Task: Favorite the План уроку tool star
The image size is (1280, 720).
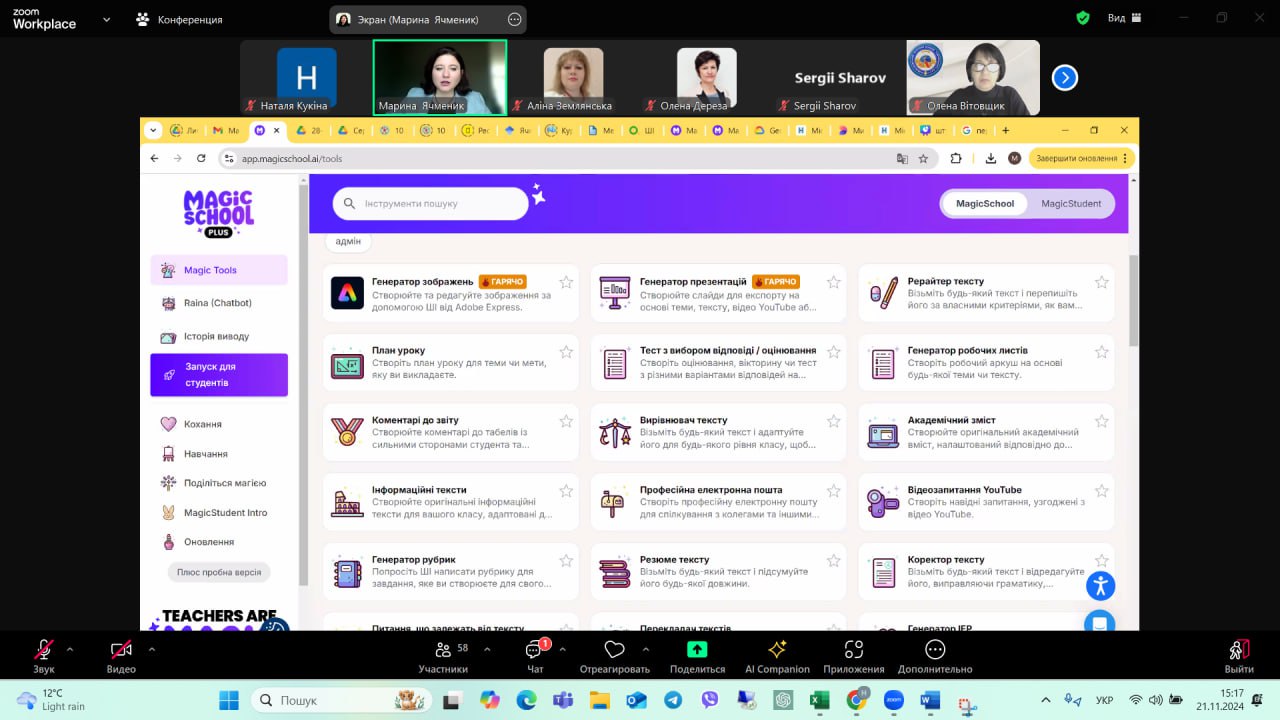Action: click(x=566, y=352)
